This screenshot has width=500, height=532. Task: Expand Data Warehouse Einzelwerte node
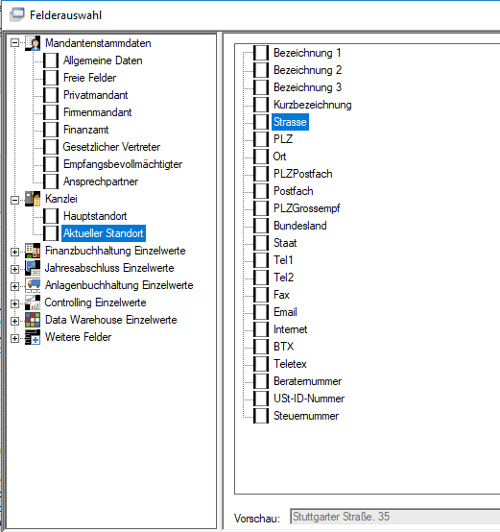pos(15,321)
